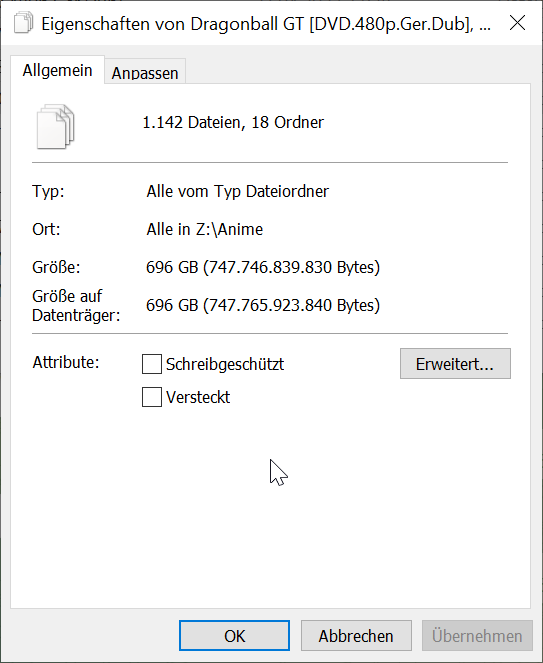The image size is (543, 663).
Task: Close the Eigenschaften dialog with X
Action: click(517, 23)
